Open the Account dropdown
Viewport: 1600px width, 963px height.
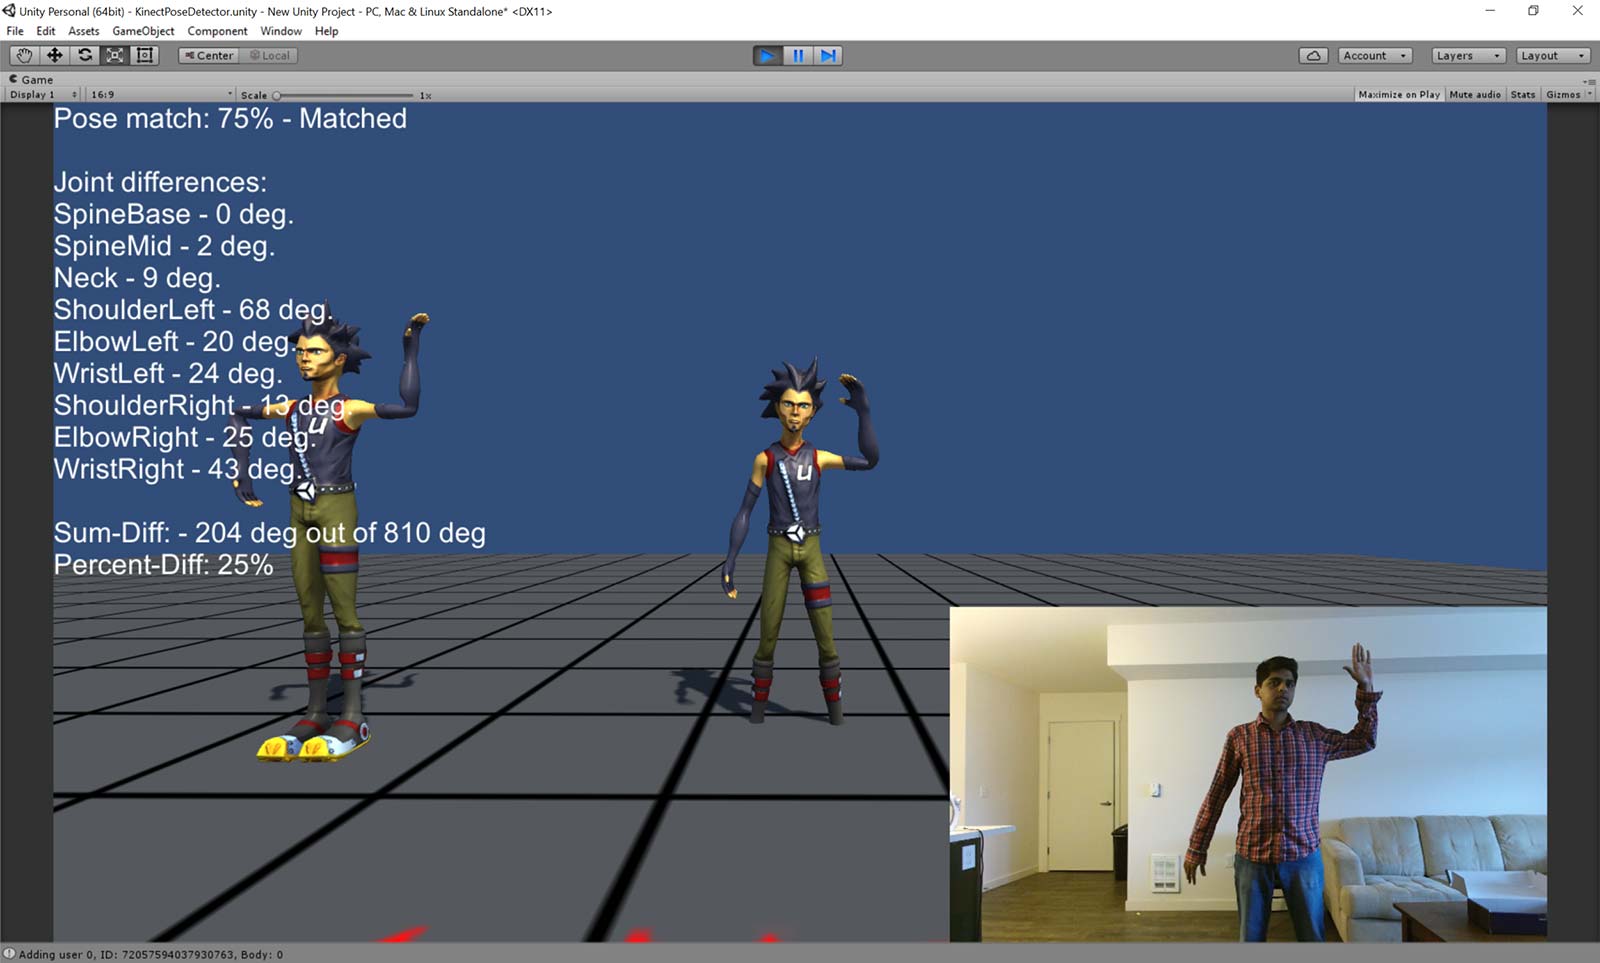1375,56
